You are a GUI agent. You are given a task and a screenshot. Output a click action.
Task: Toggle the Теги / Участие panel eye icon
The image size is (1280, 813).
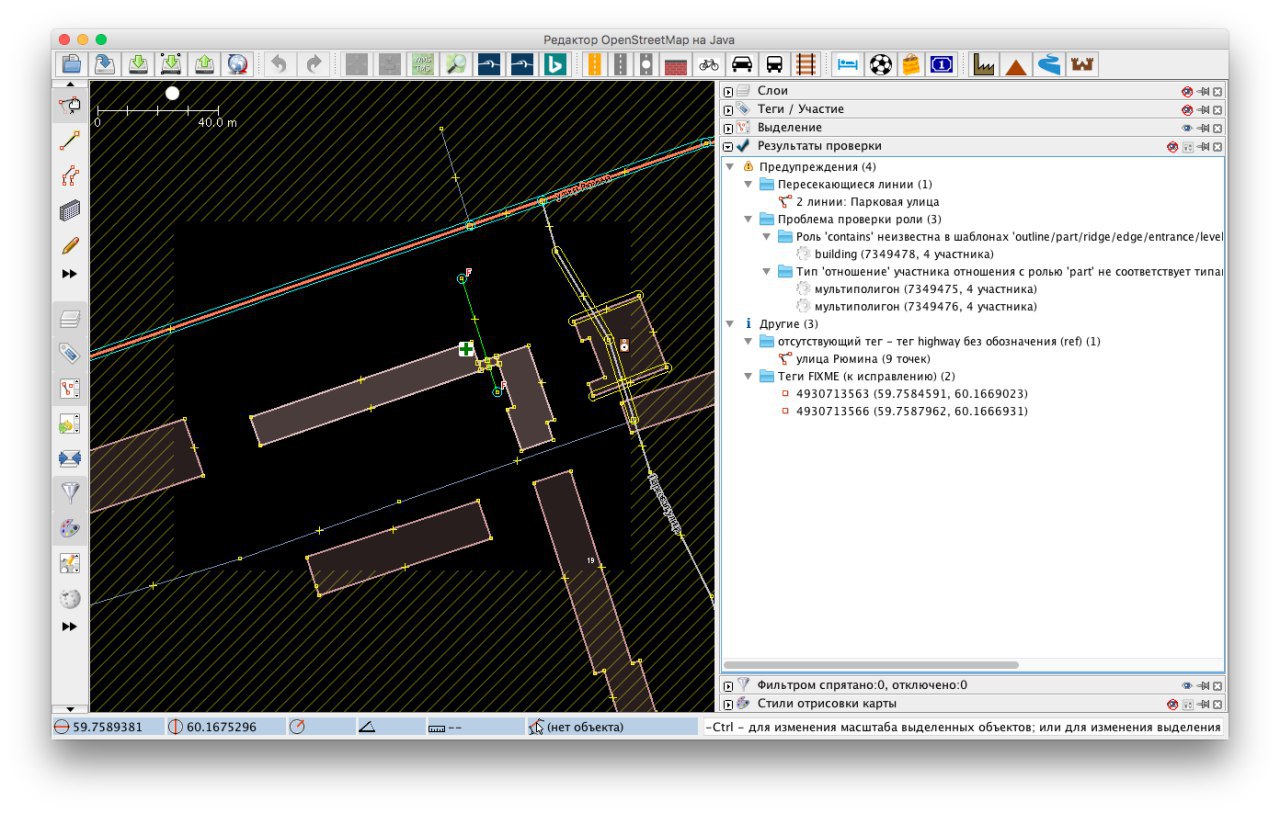click(x=1187, y=110)
